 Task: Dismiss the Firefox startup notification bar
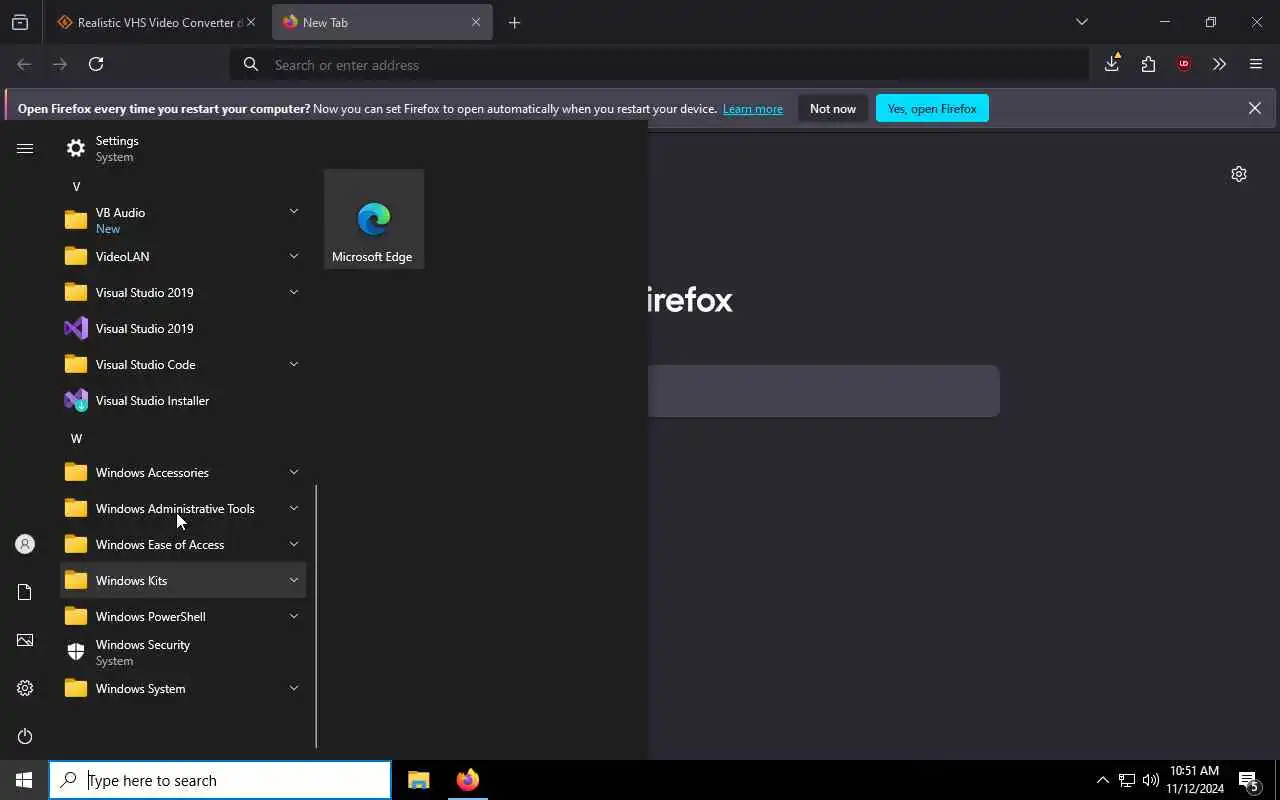(1254, 108)
